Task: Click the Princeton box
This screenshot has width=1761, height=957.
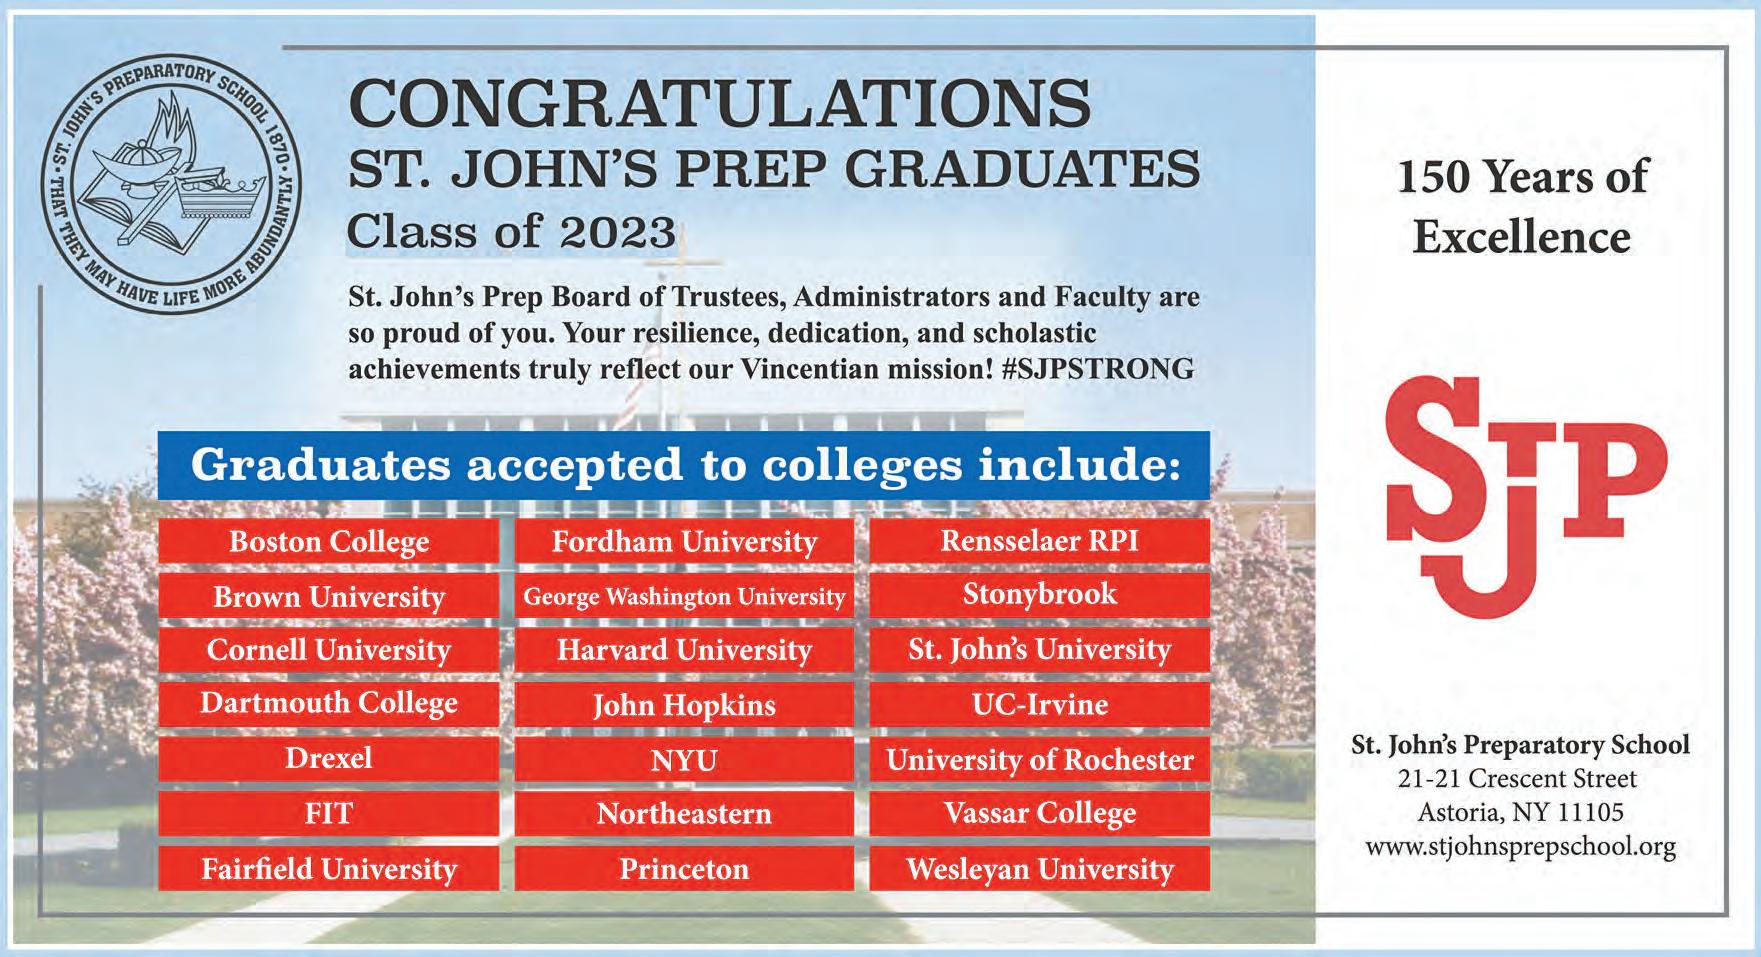Action: tap(684, 868)
